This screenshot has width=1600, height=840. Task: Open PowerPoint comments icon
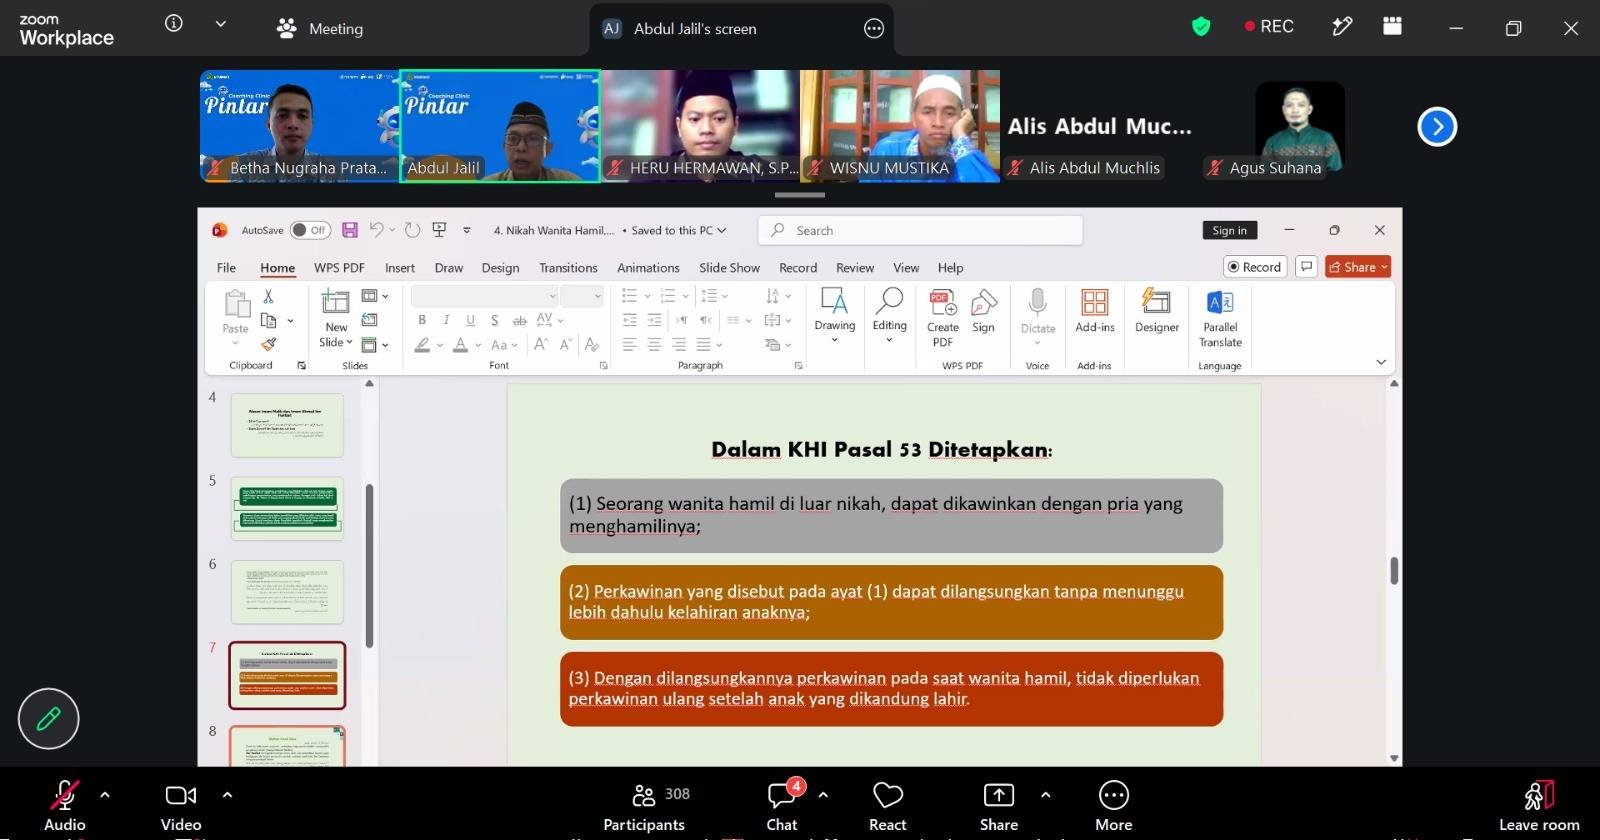click(1306, 267)
